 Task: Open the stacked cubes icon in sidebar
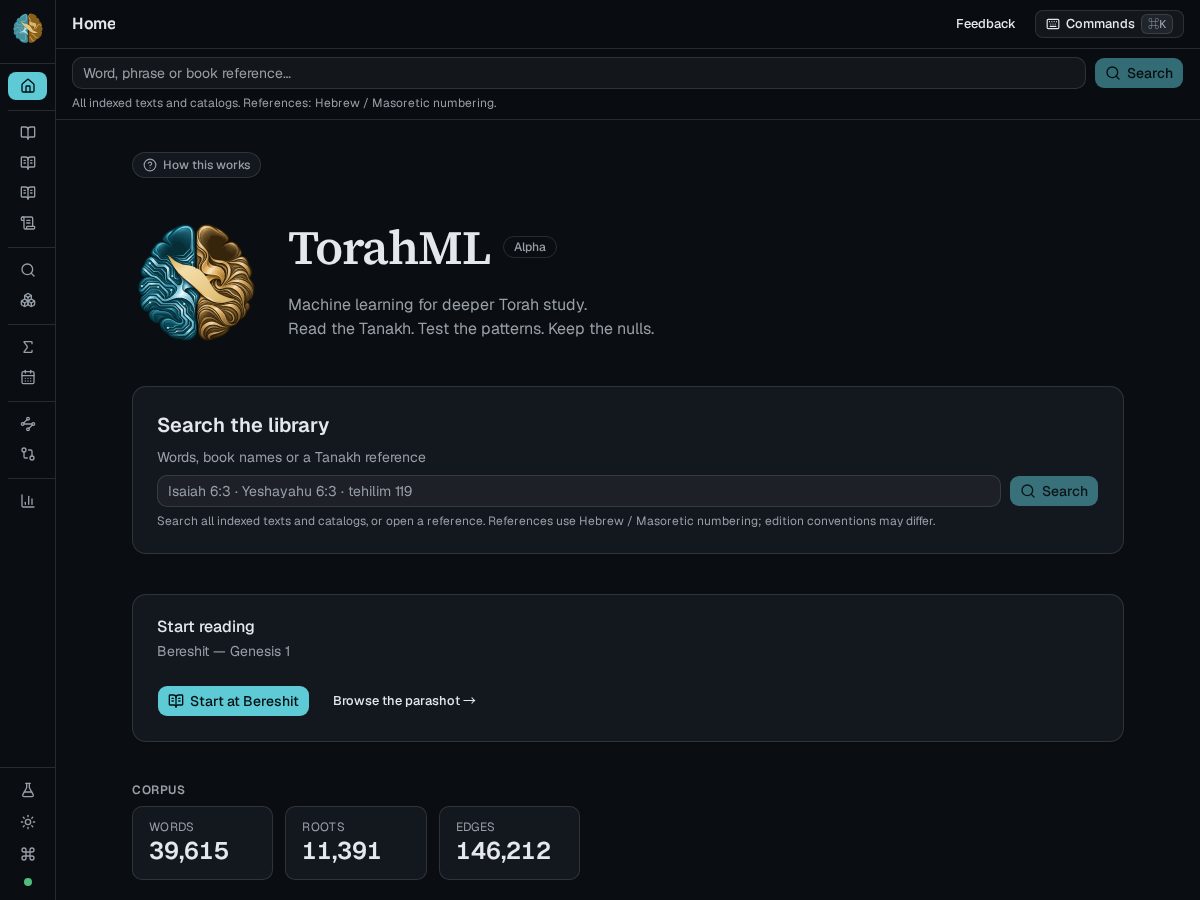point(28,300)
